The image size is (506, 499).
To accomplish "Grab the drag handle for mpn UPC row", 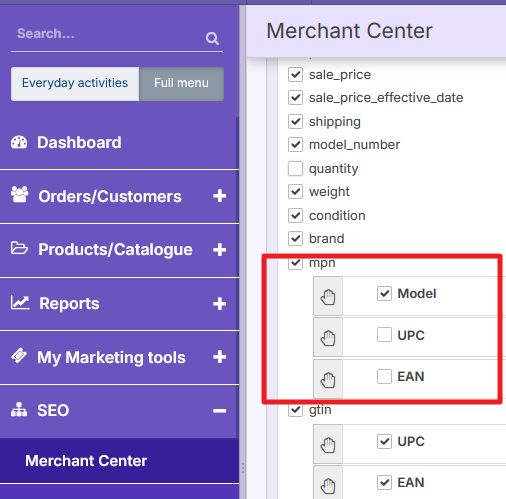I will click(x=328, y=337).
